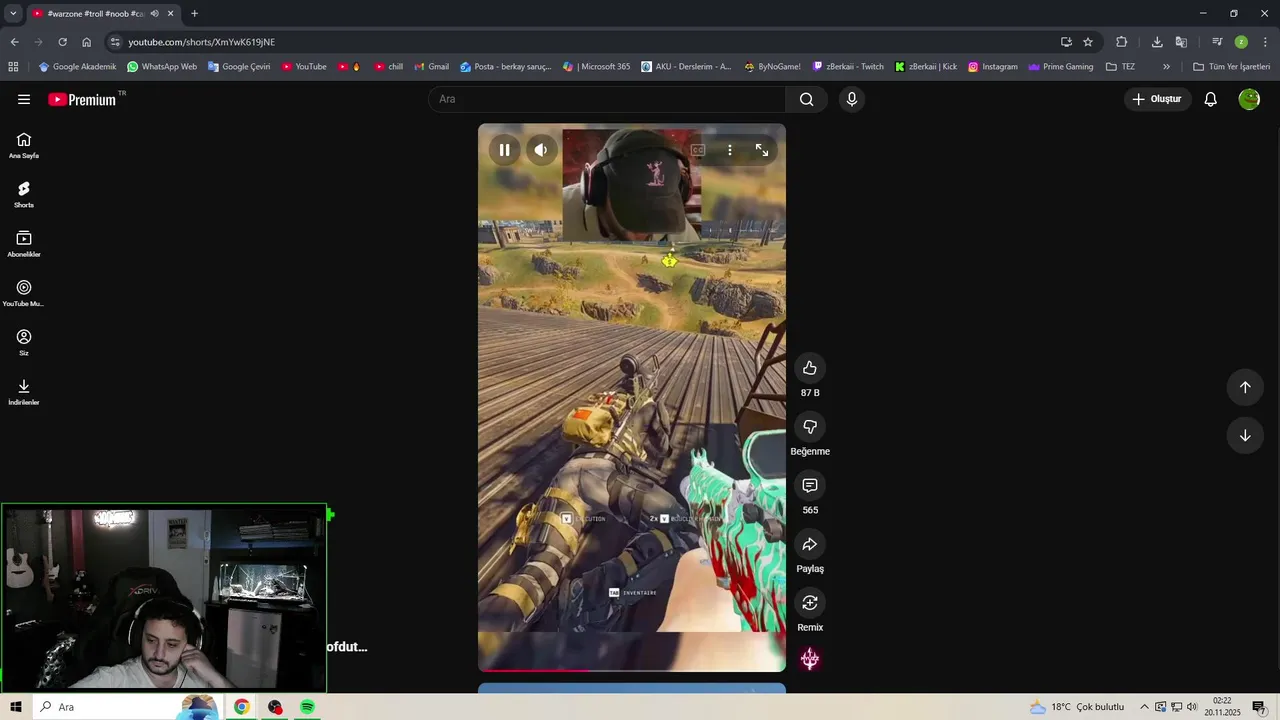This screenshot has width=1280, height=720.
Task: Go to the next Short with down arrow
Action: pyautogui.click(x=1245, y=435)
